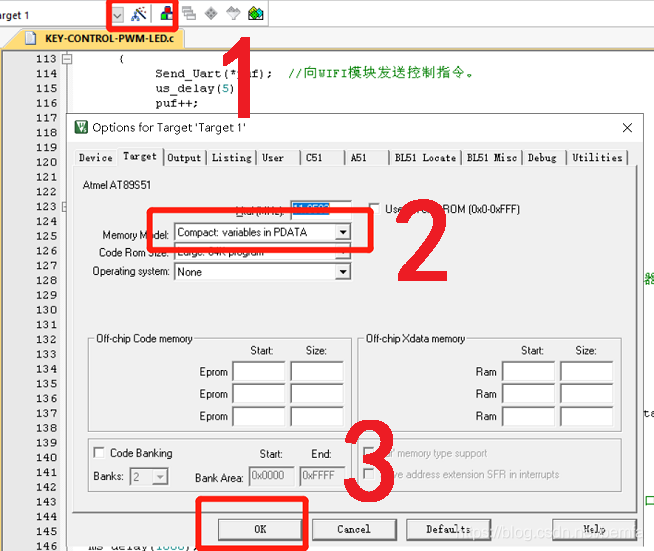Click the Send_Uart code on line 114
The height and width of the screenshot is (551, 654).
pos(214,74)
